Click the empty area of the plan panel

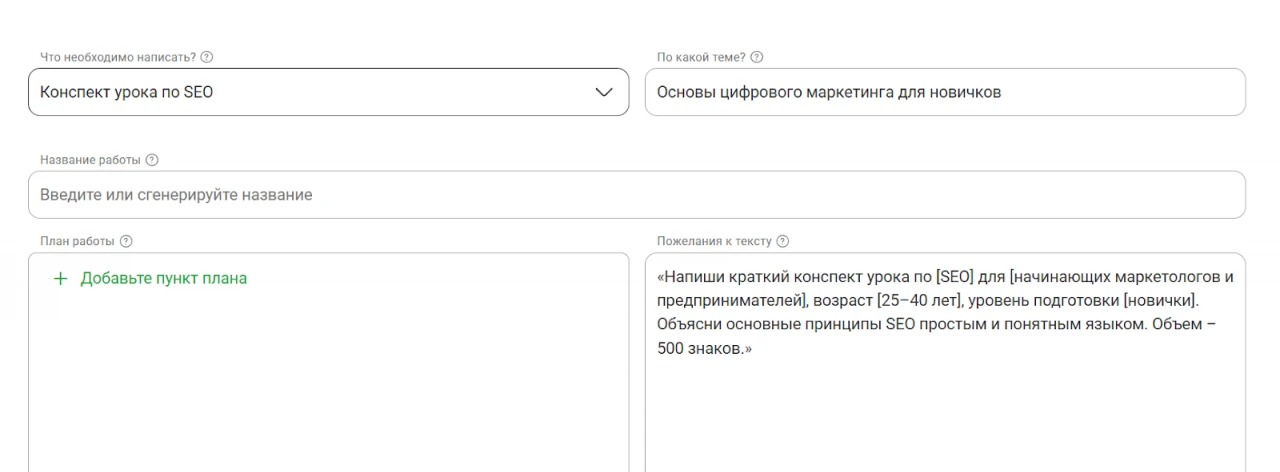pyautogui.click(x=328, y=390)
